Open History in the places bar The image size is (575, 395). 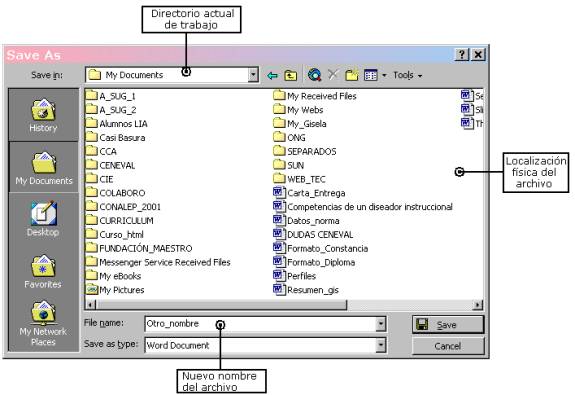coord(43,115)
